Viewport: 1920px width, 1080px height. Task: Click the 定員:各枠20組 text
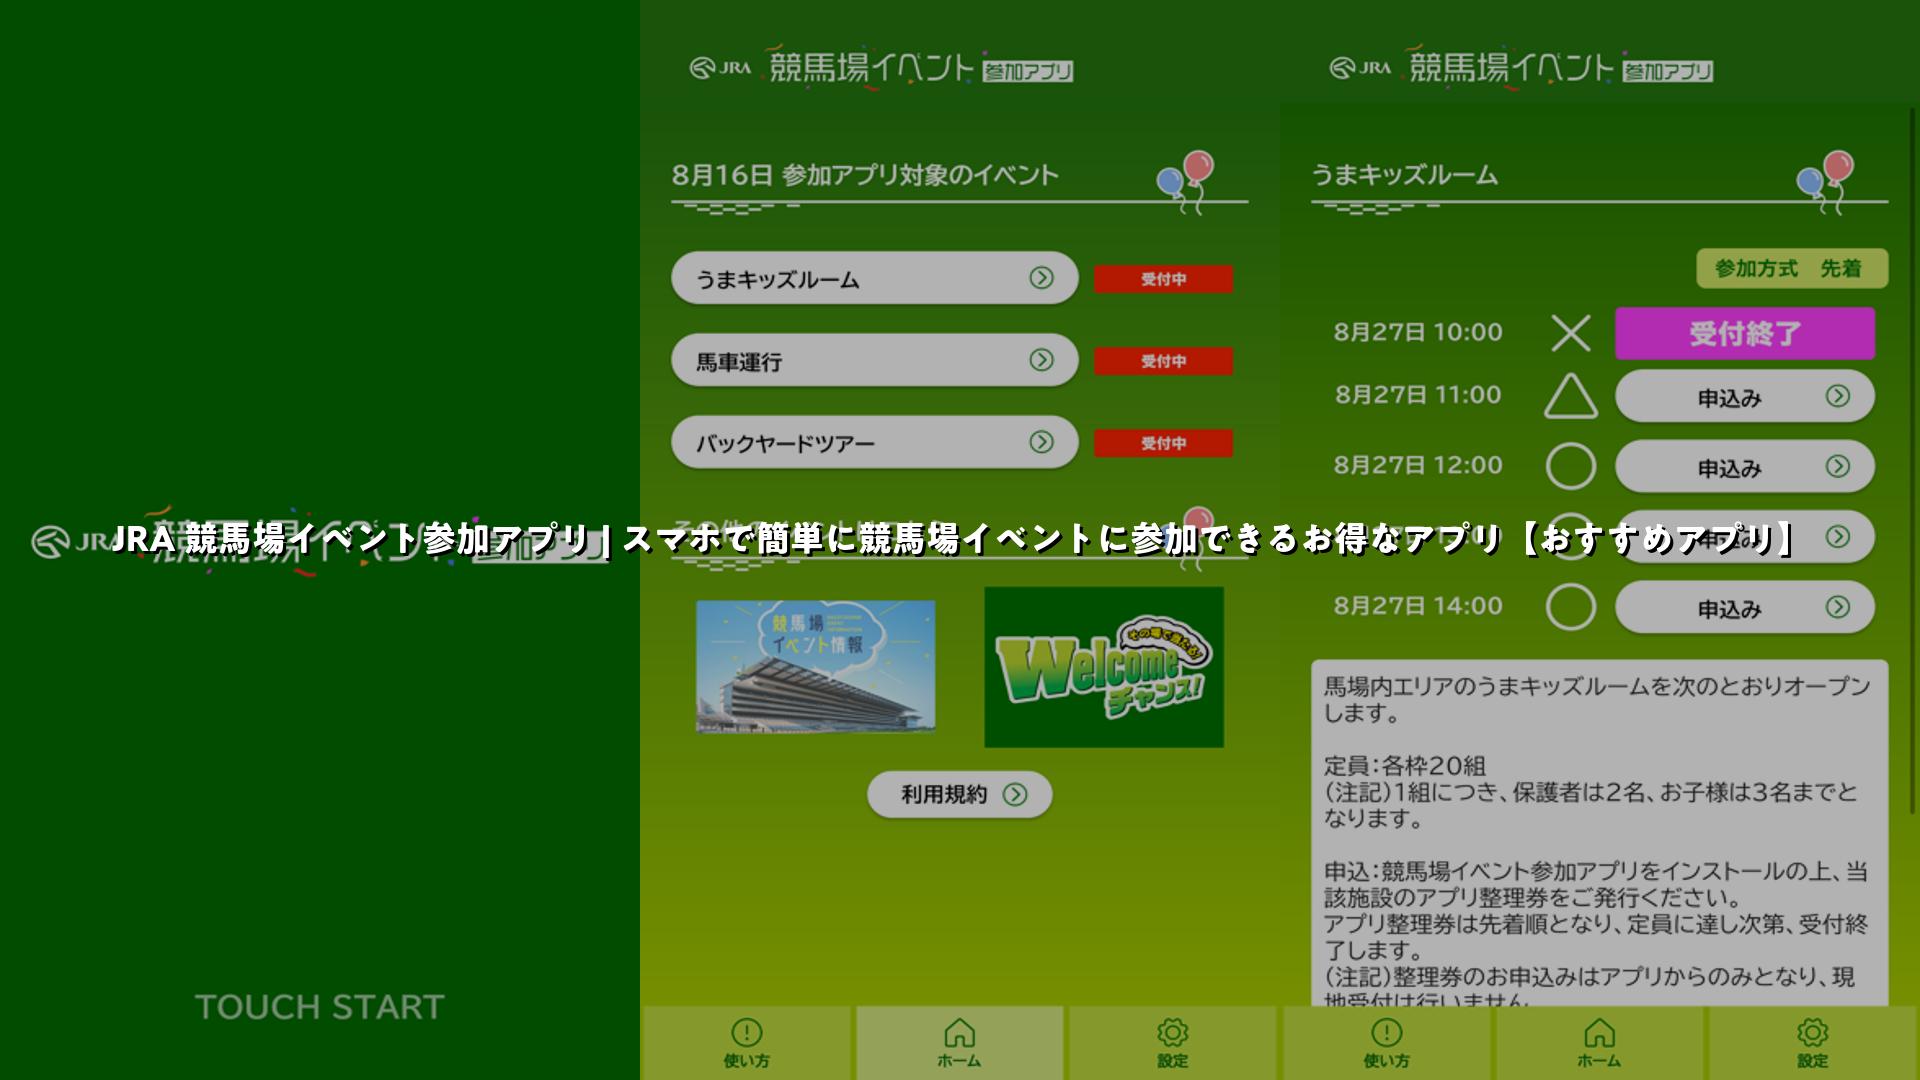(x=1405, y=766)
